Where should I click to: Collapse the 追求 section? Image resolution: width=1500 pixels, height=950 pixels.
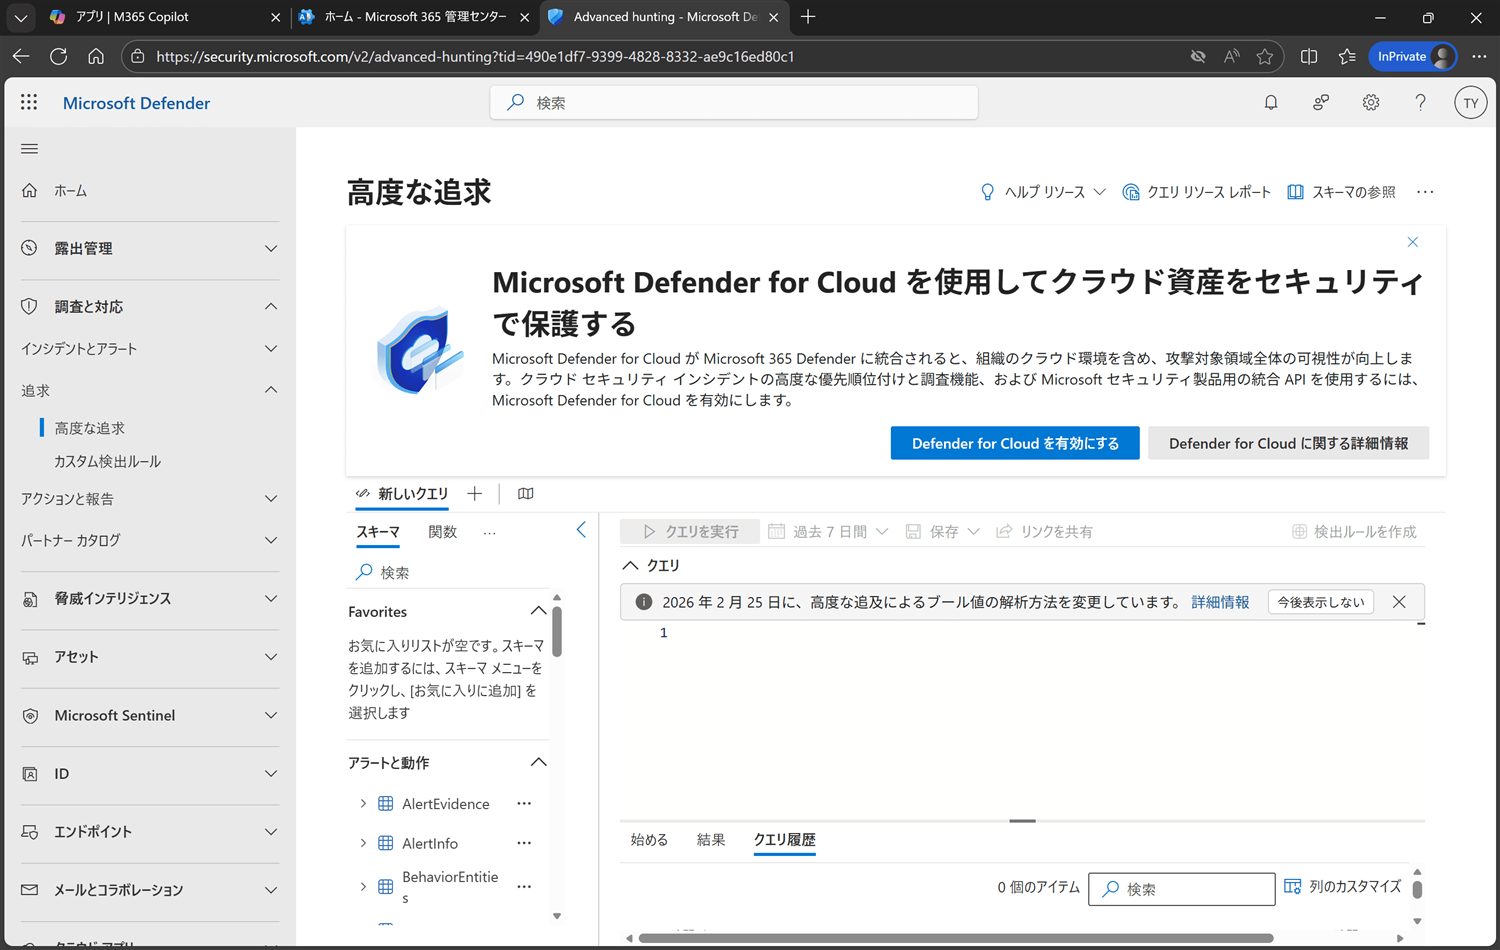tap(150, 390)
